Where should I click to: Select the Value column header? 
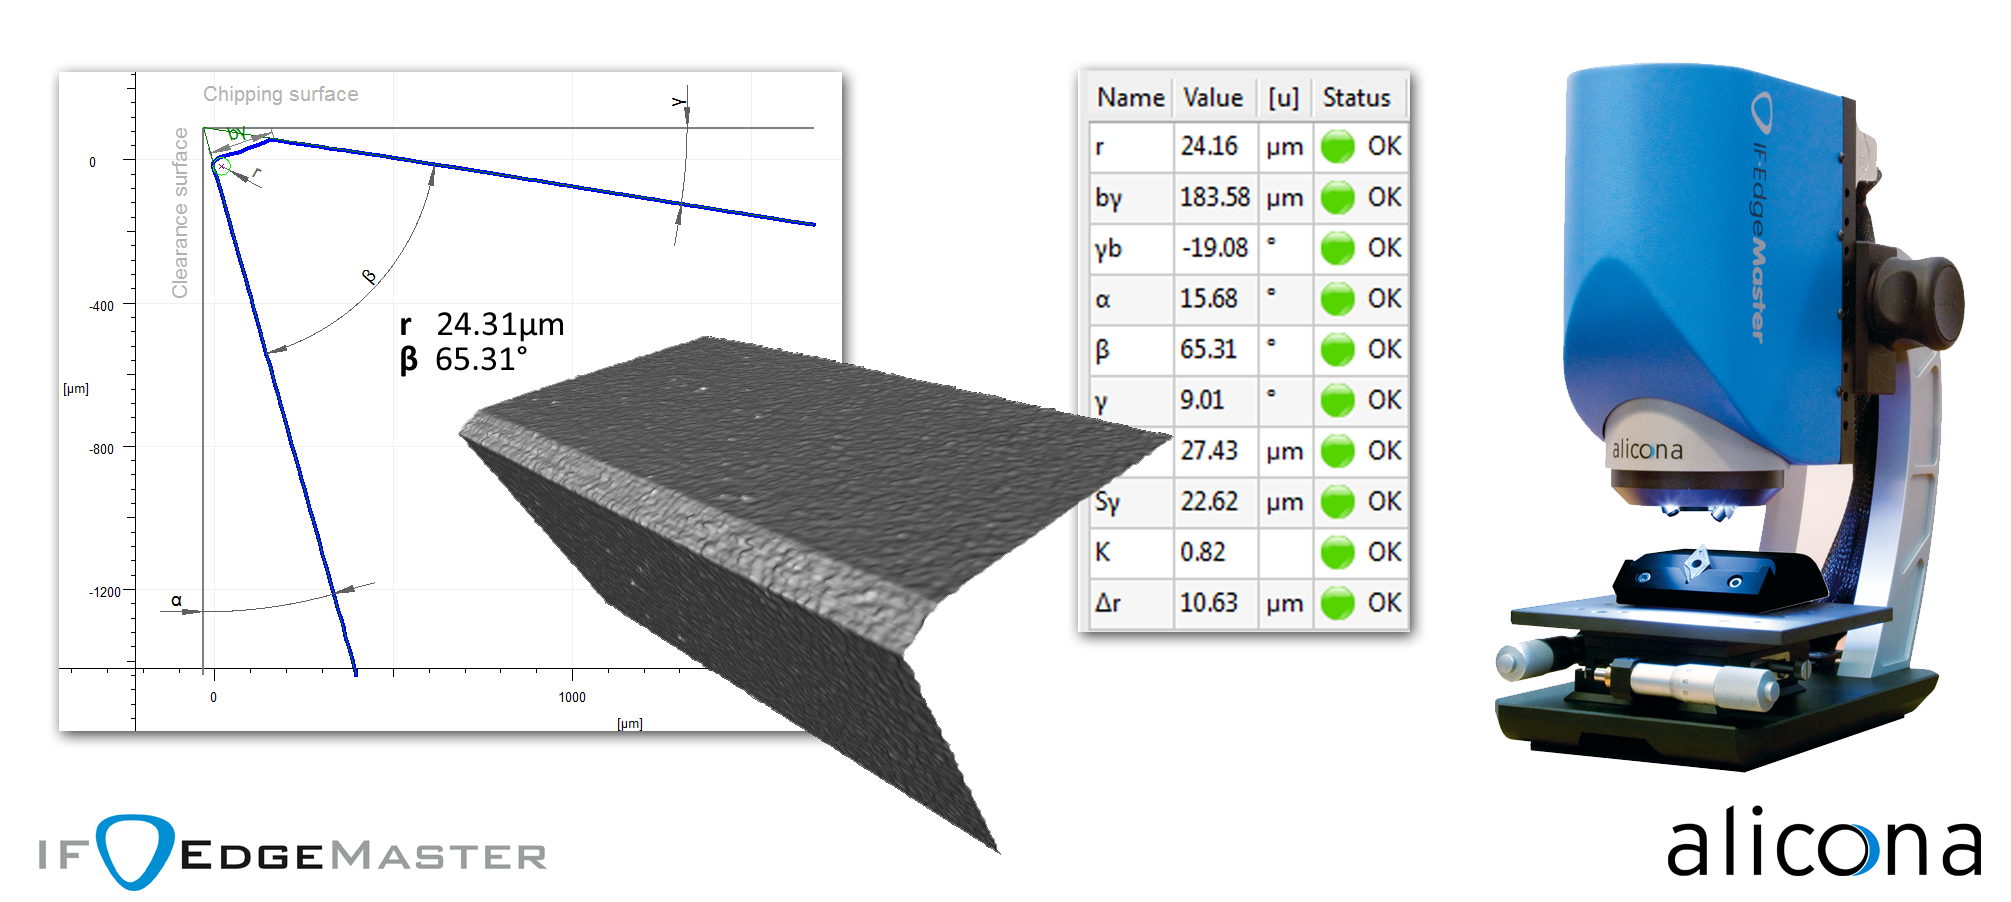click(x=1213, y=98)
